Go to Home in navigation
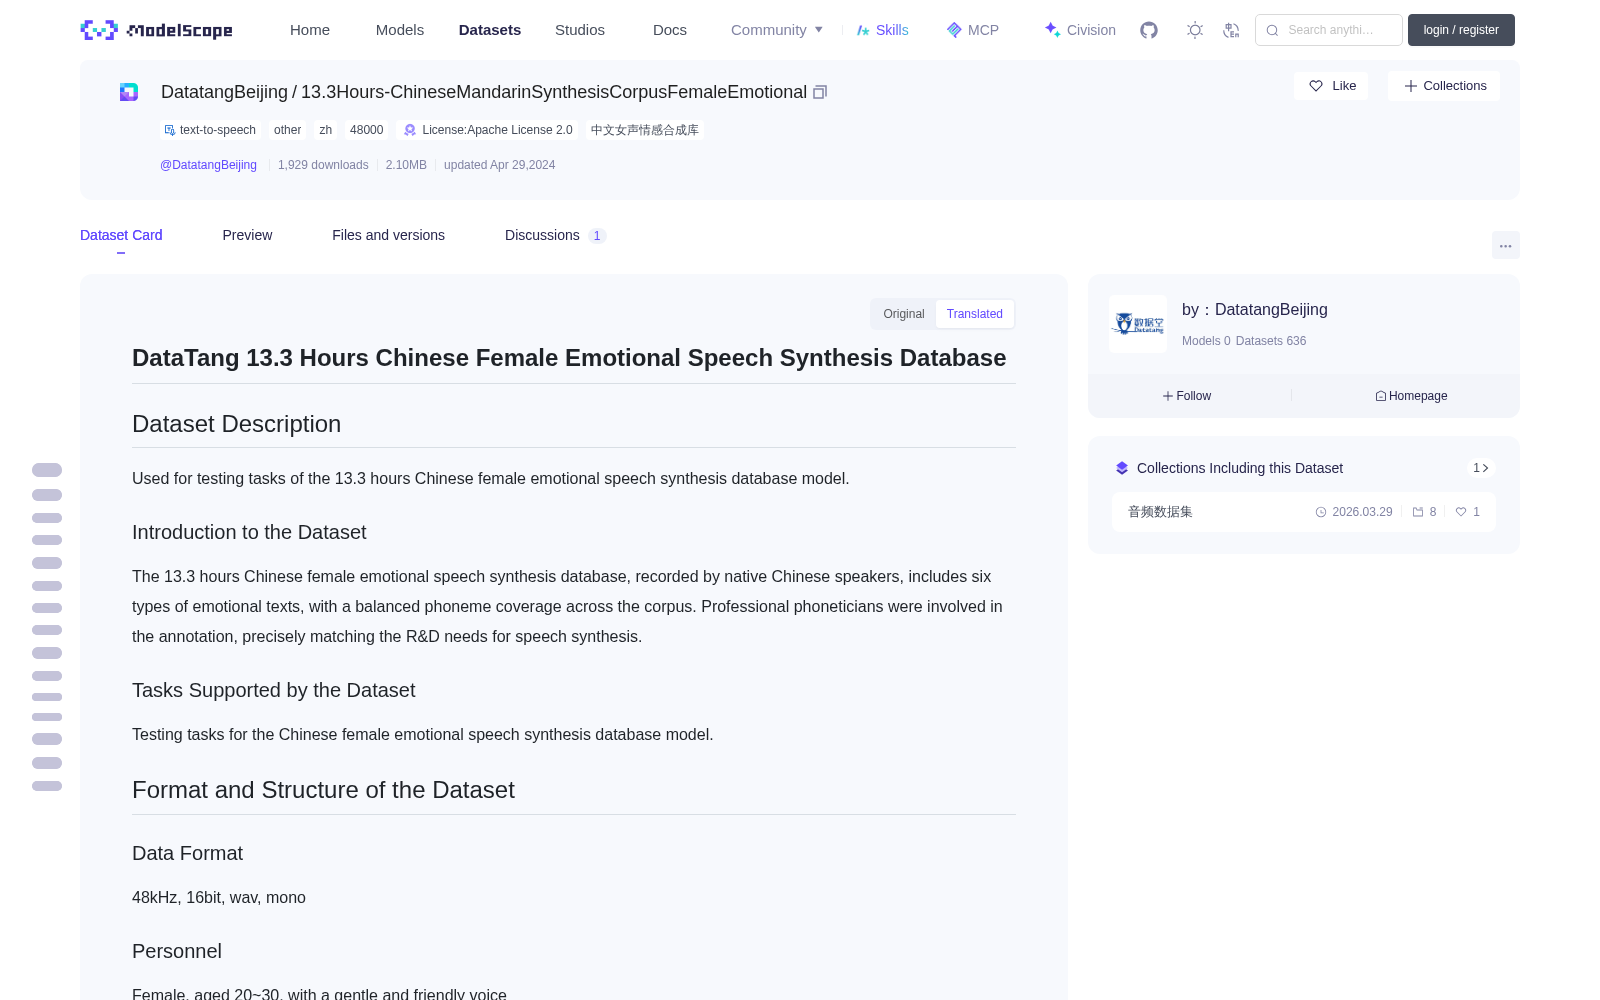The height and width of the screenshot is (1000, 1600). tap(310, 30)
